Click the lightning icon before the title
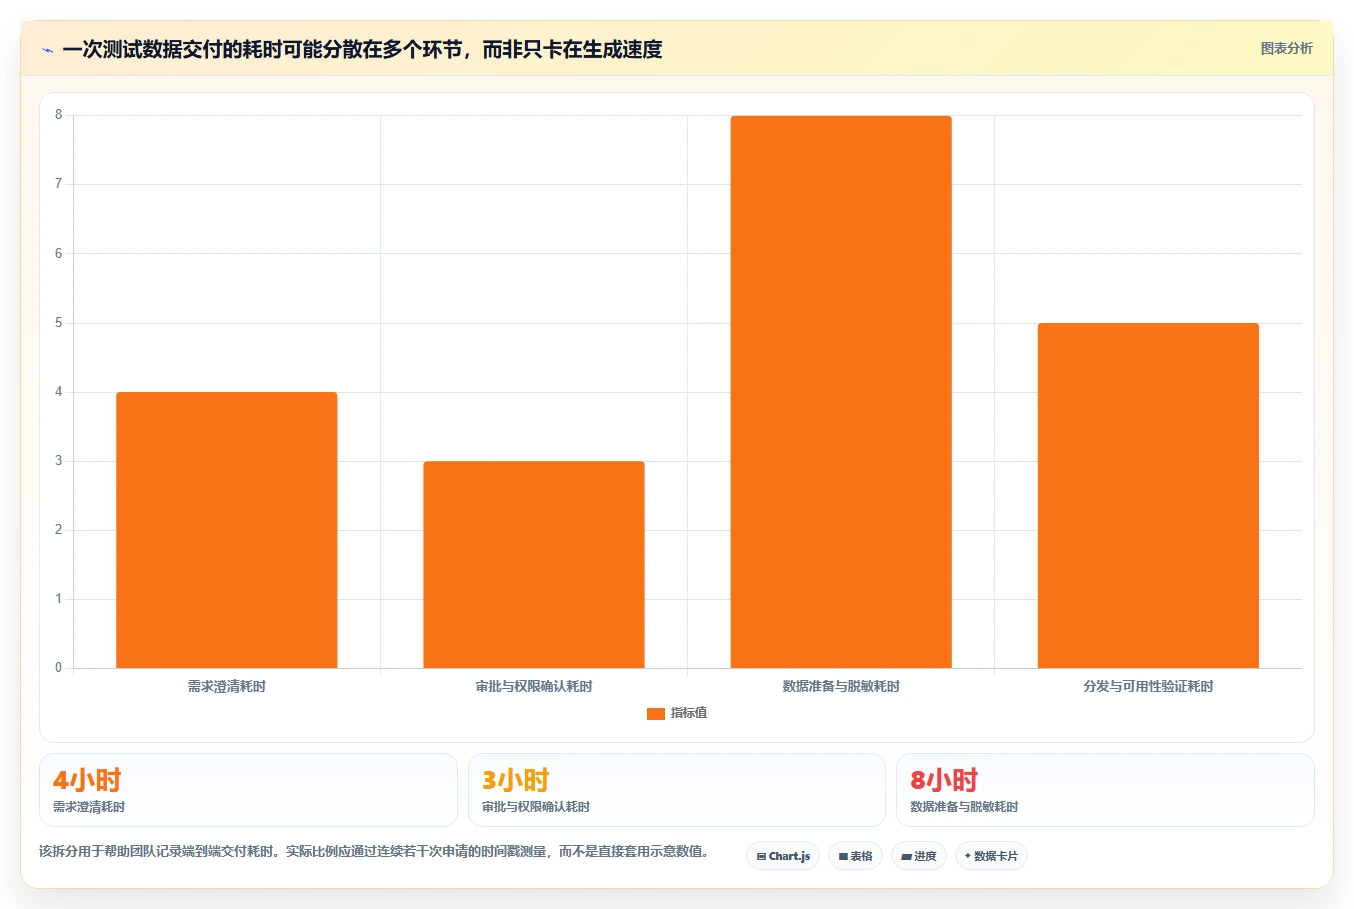This screenshot has width=1354, height=909. click(x=47, y=50)
